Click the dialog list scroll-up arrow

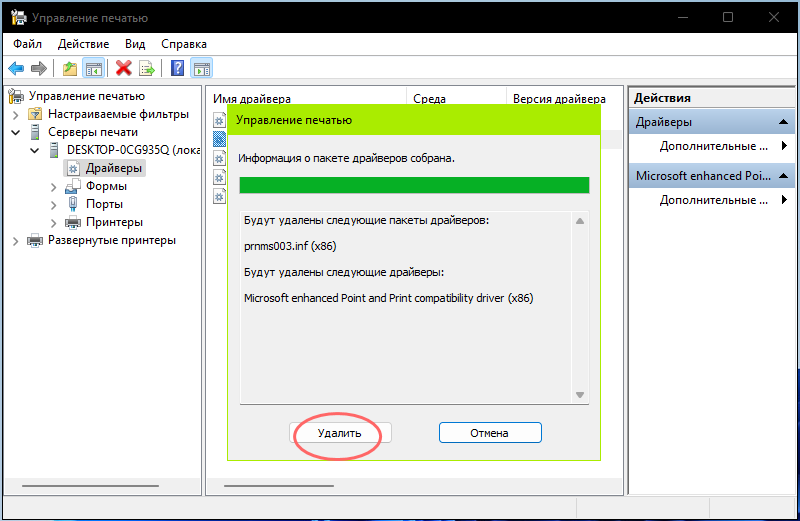(580, 221)
